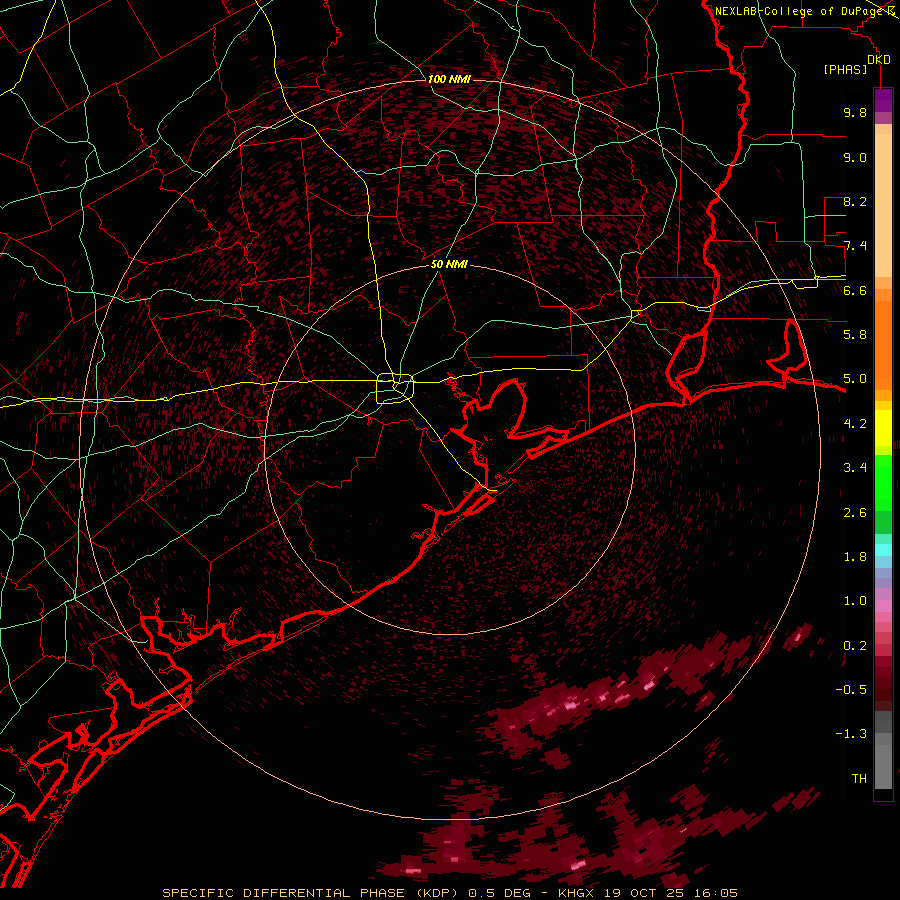Click the 0.2 scale value

[x=855, y=646]
